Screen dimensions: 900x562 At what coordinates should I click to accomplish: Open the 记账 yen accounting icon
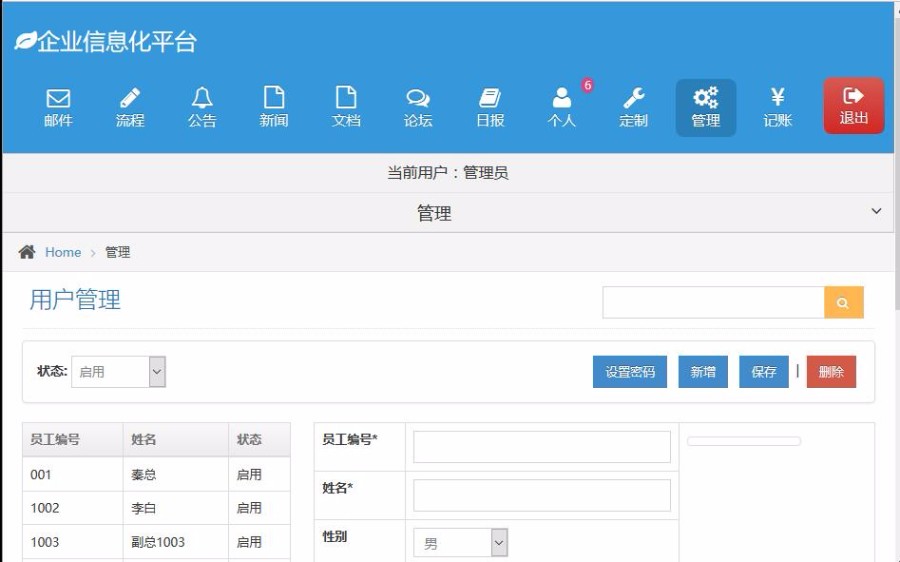(778, 107)
